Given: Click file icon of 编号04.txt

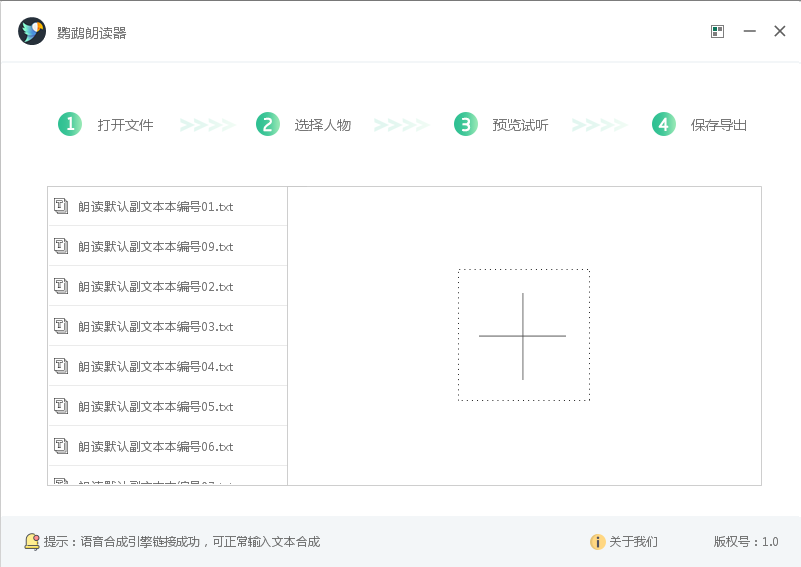Looking at the screenshot, I should 61,366.
